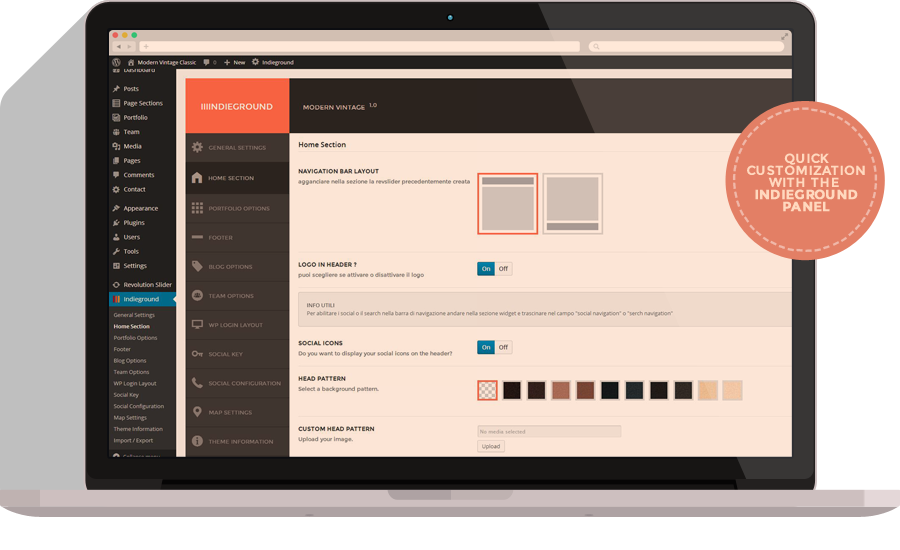The width and height of the screenshot is (900, 550).
Task: Open Theme Information submenu link
Action: (138, 429)
